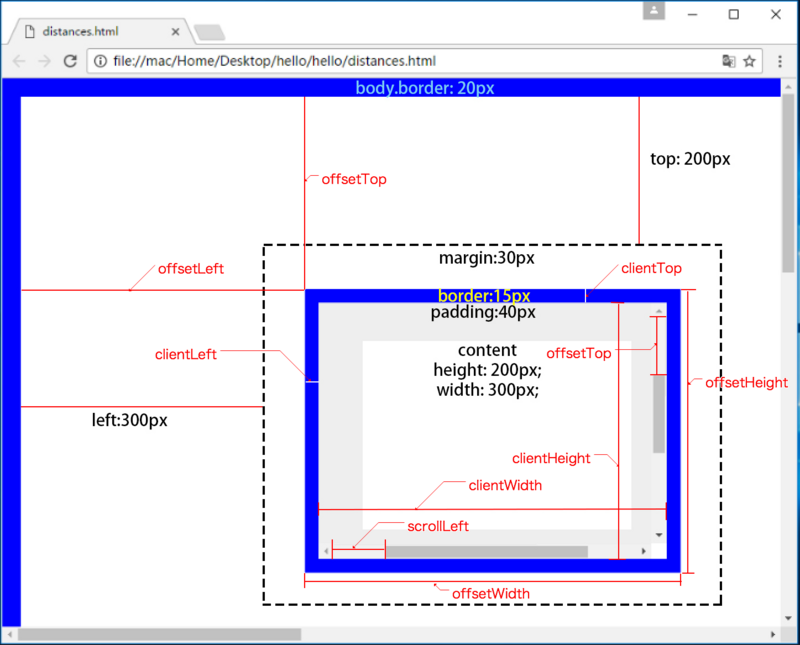The image size is (800, 645).
Task: Click the 'offsetTop' label inside the content box
Action: click(x=579, y=354)
